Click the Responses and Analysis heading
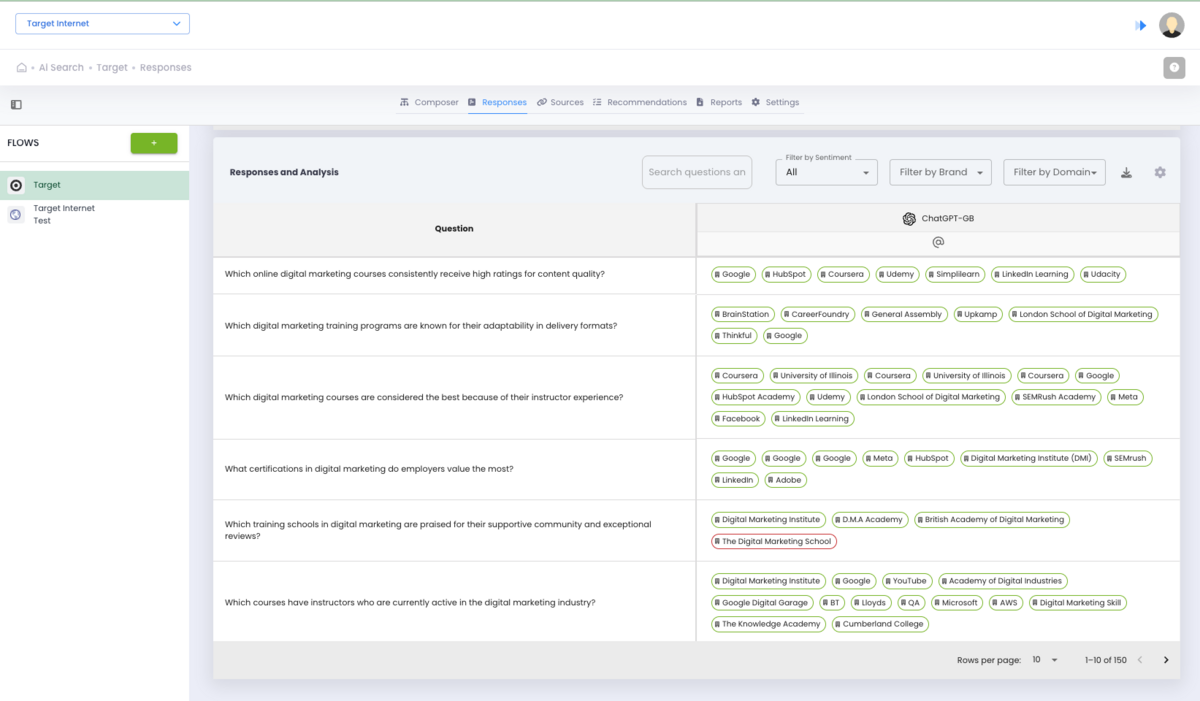 284,172
